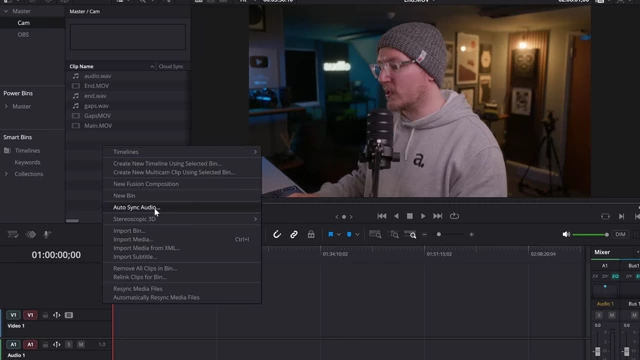Select Import Bin option

click(182, 231)
